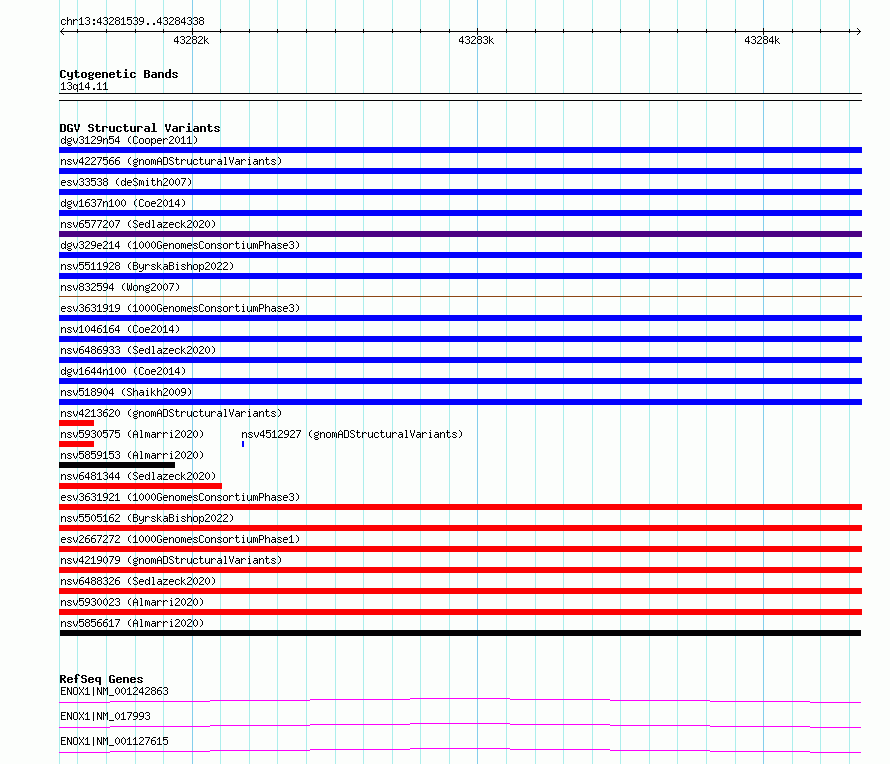
Task: Select the nsv518904 (Shaikh2009) label
Action: [126, 392]
